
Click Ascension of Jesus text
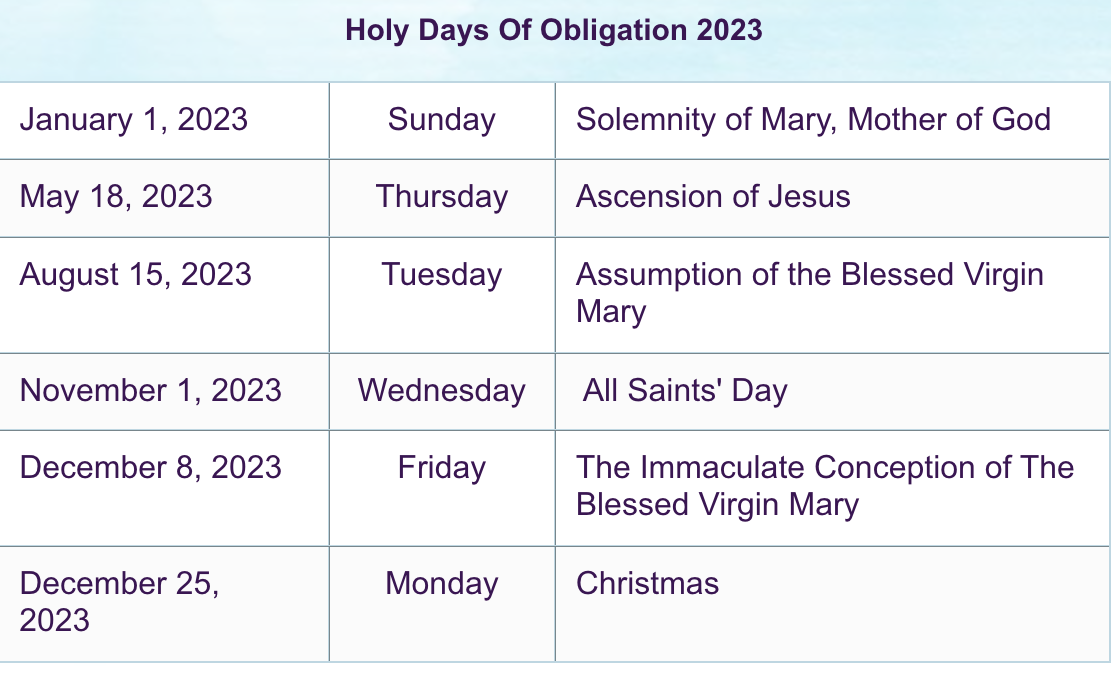click(713, 196)
